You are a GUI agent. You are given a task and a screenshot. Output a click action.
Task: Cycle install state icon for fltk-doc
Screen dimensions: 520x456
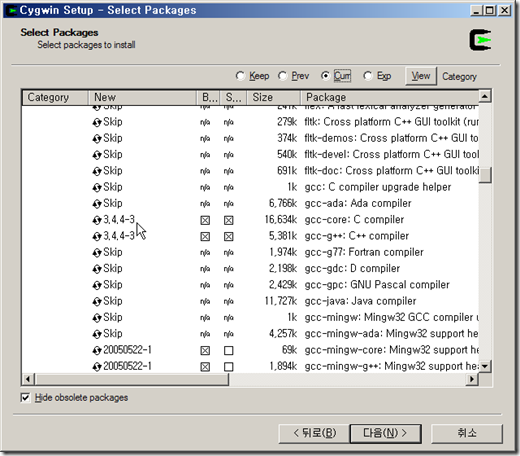pyautogui.click(x=97, y=171)
